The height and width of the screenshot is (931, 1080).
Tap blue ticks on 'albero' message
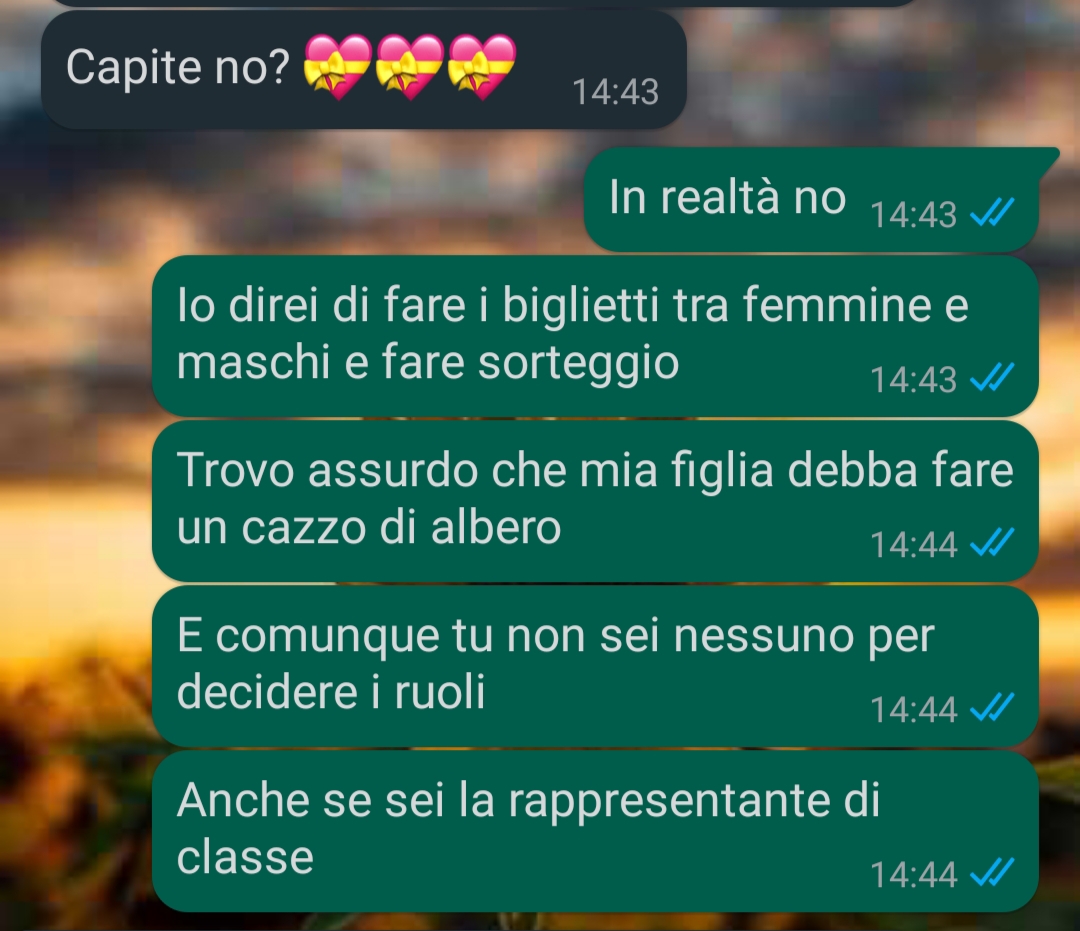point(992,543)
